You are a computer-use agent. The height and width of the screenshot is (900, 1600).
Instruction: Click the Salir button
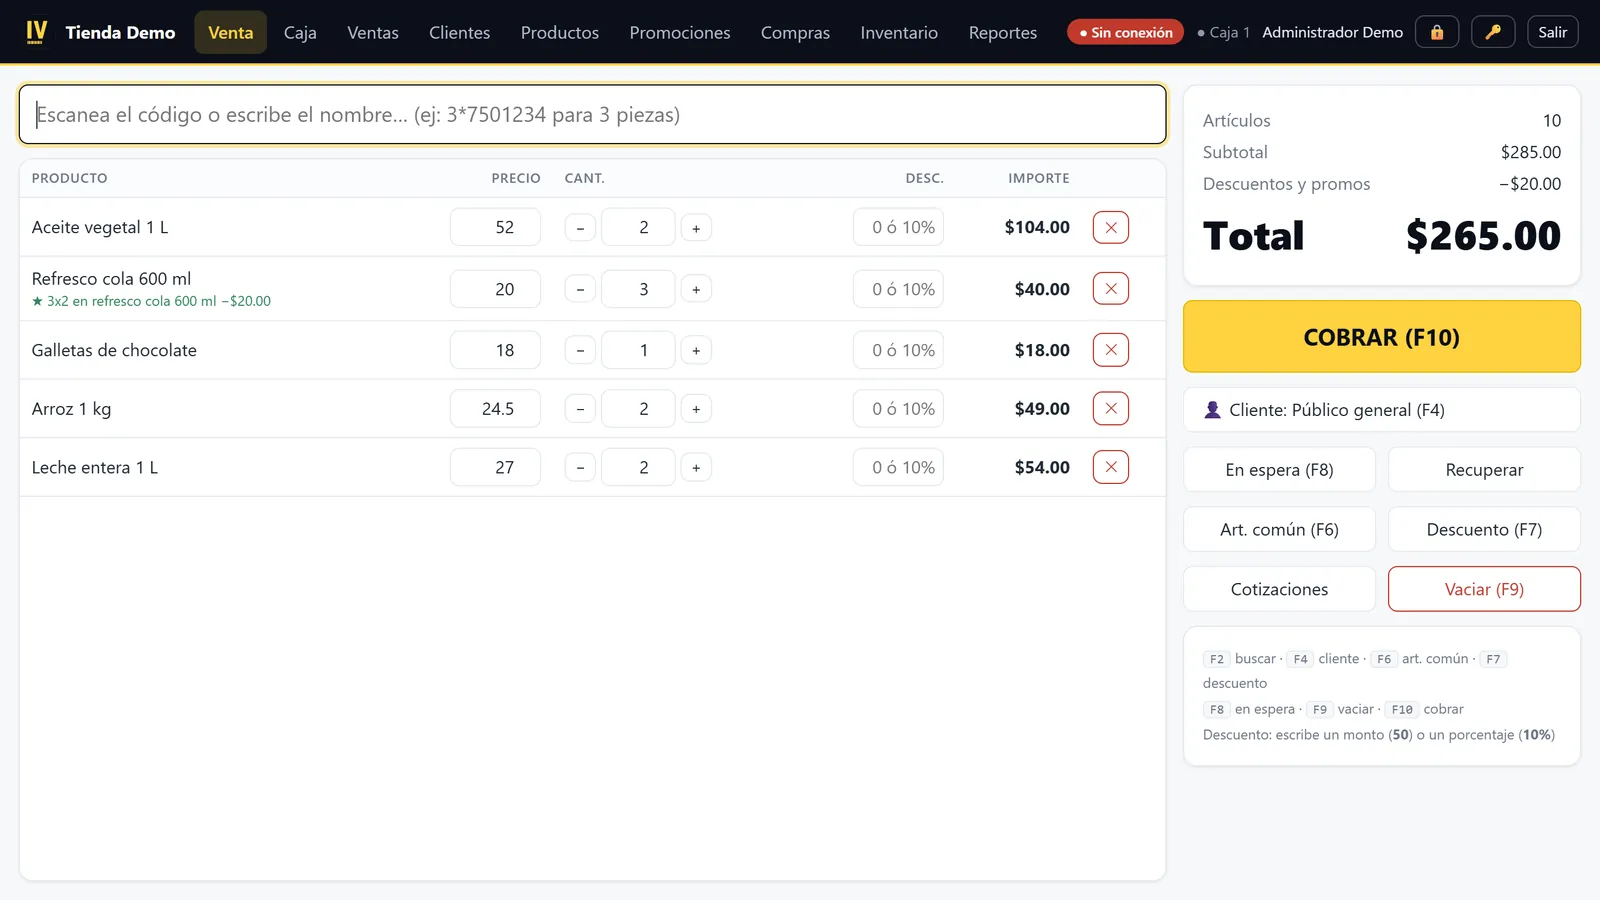1553,32
